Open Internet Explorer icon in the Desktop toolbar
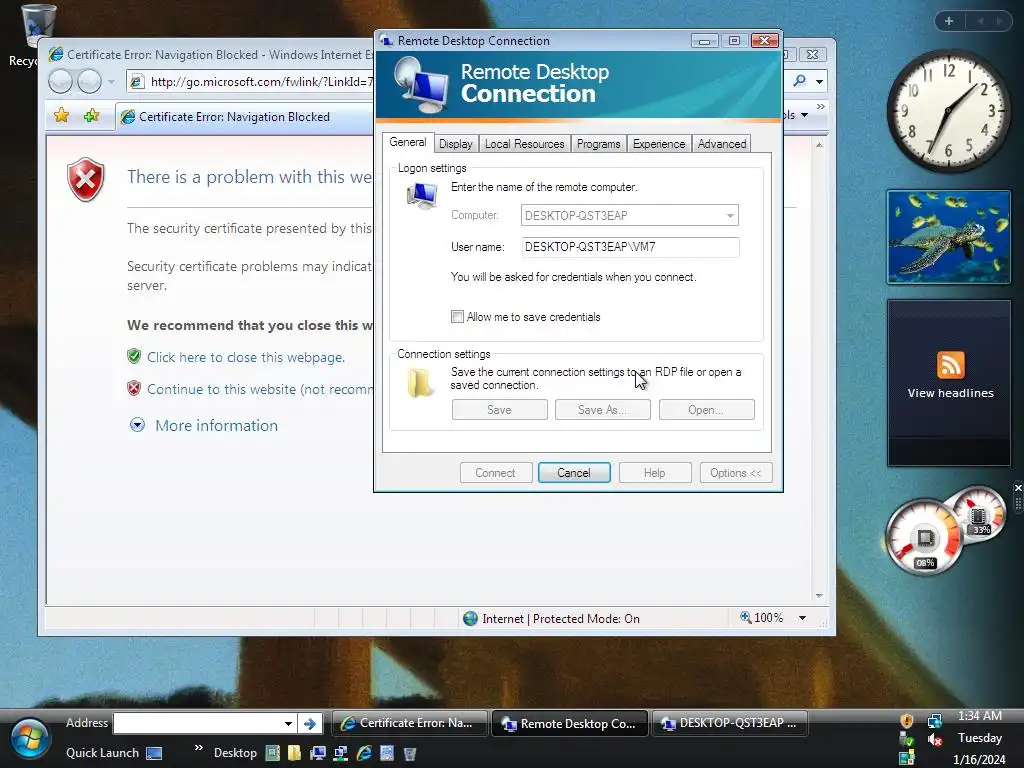This screenshot has width=1024, height=768. (364, 753)
